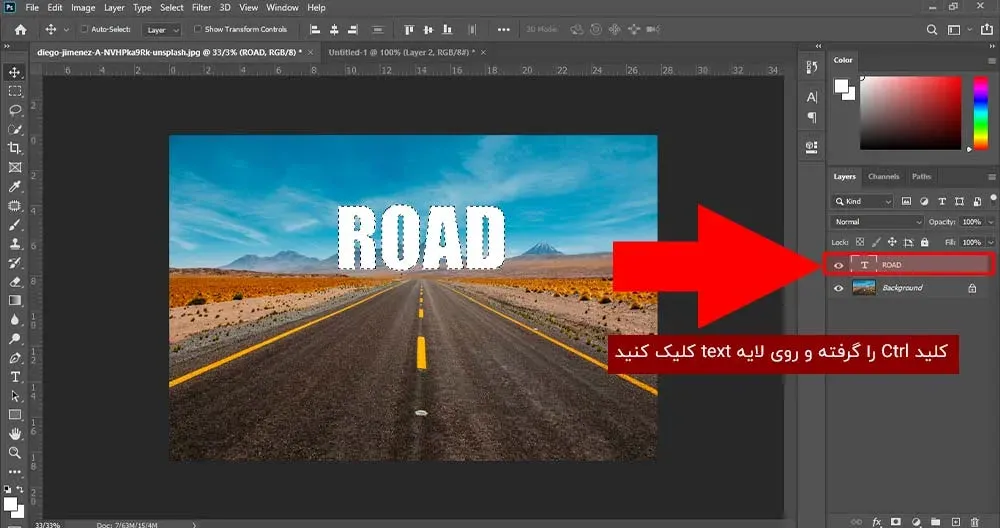This screenshot has width=1000, height=528.
Task: Open the Color panel menu
Action: [x=992, y=61]
